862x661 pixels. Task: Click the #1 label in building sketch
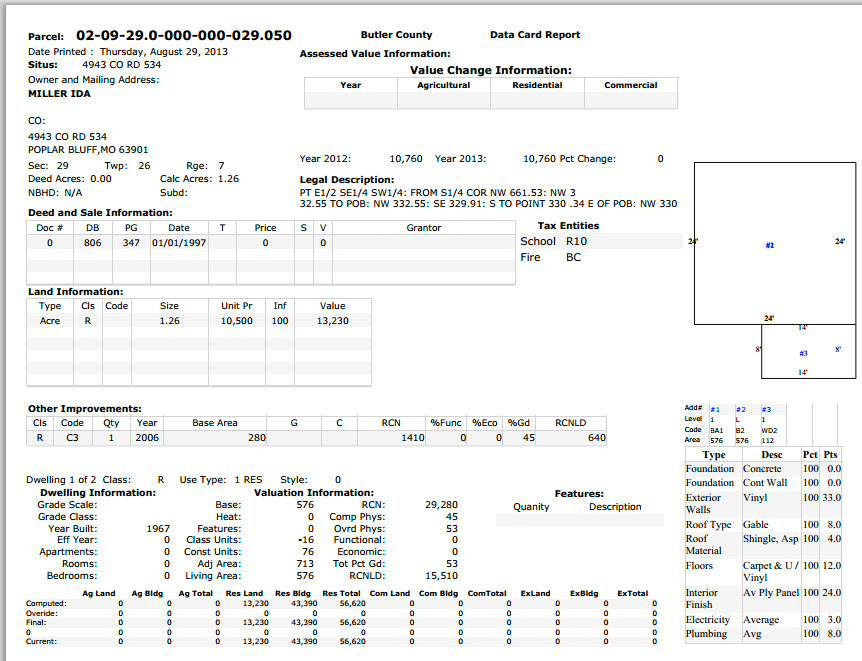click(769, 245)
